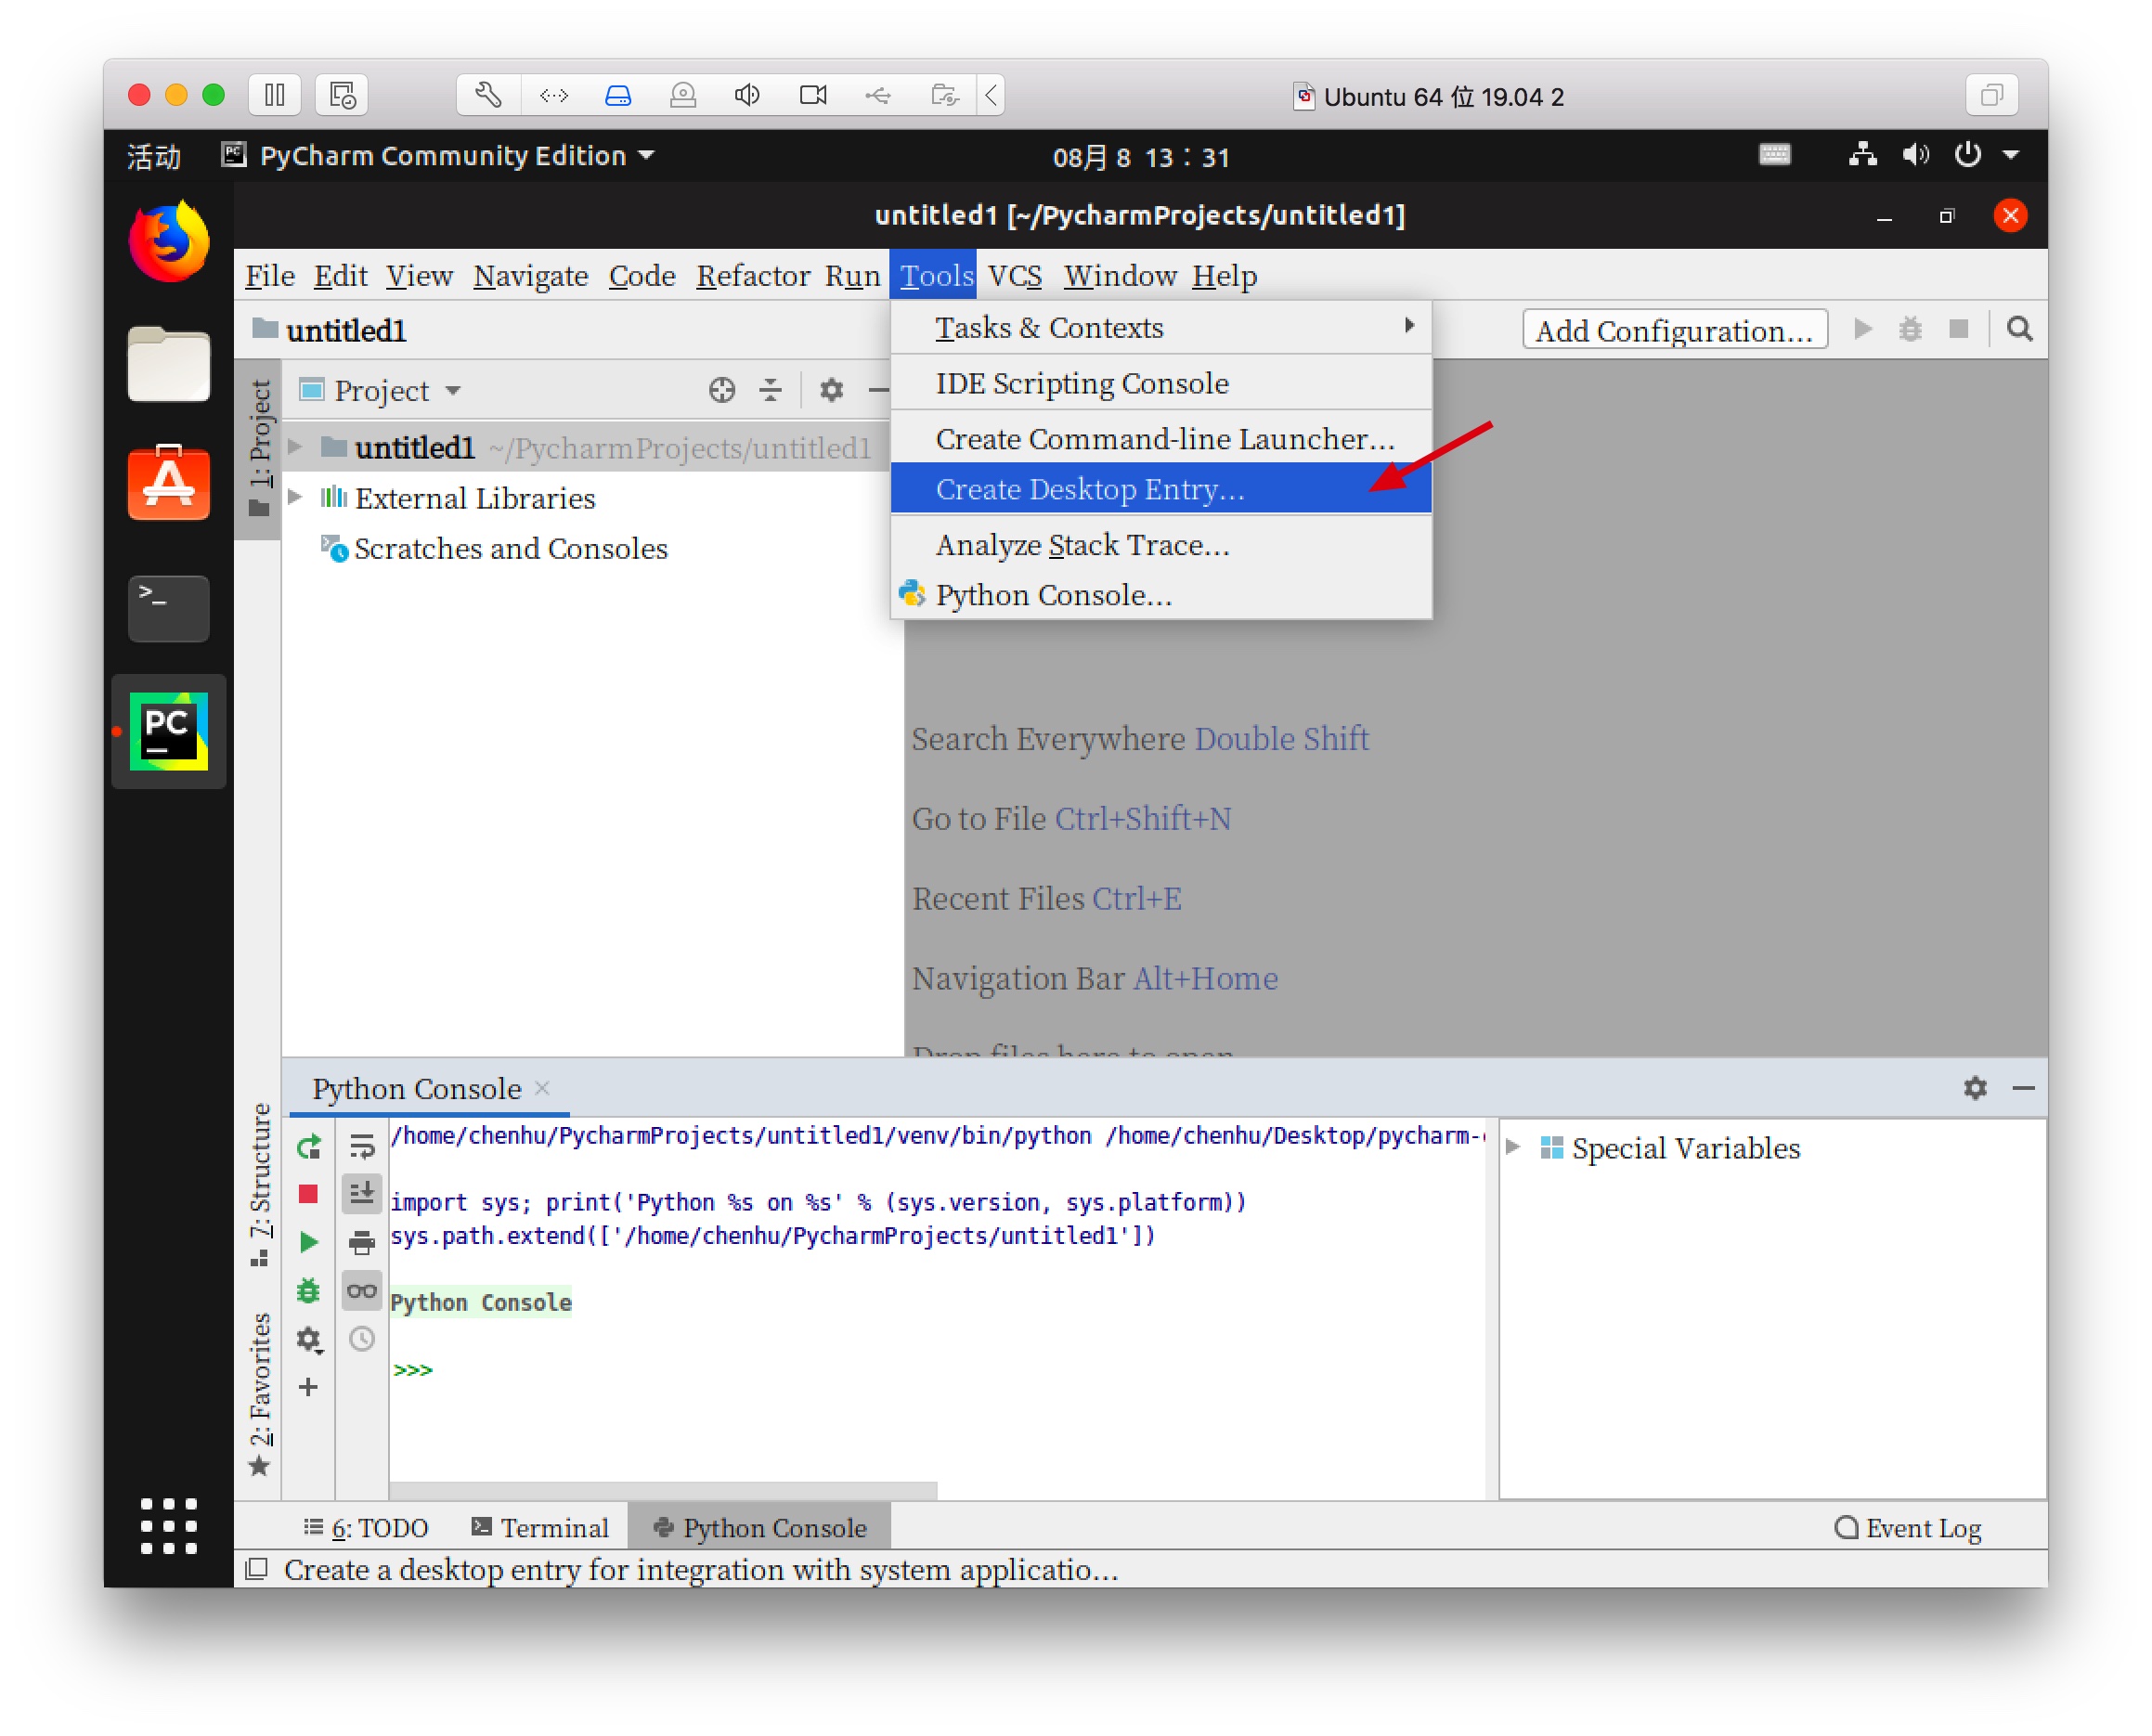Toggle the tool window quick-access square in the status bar

click(x=257, y=1569)
